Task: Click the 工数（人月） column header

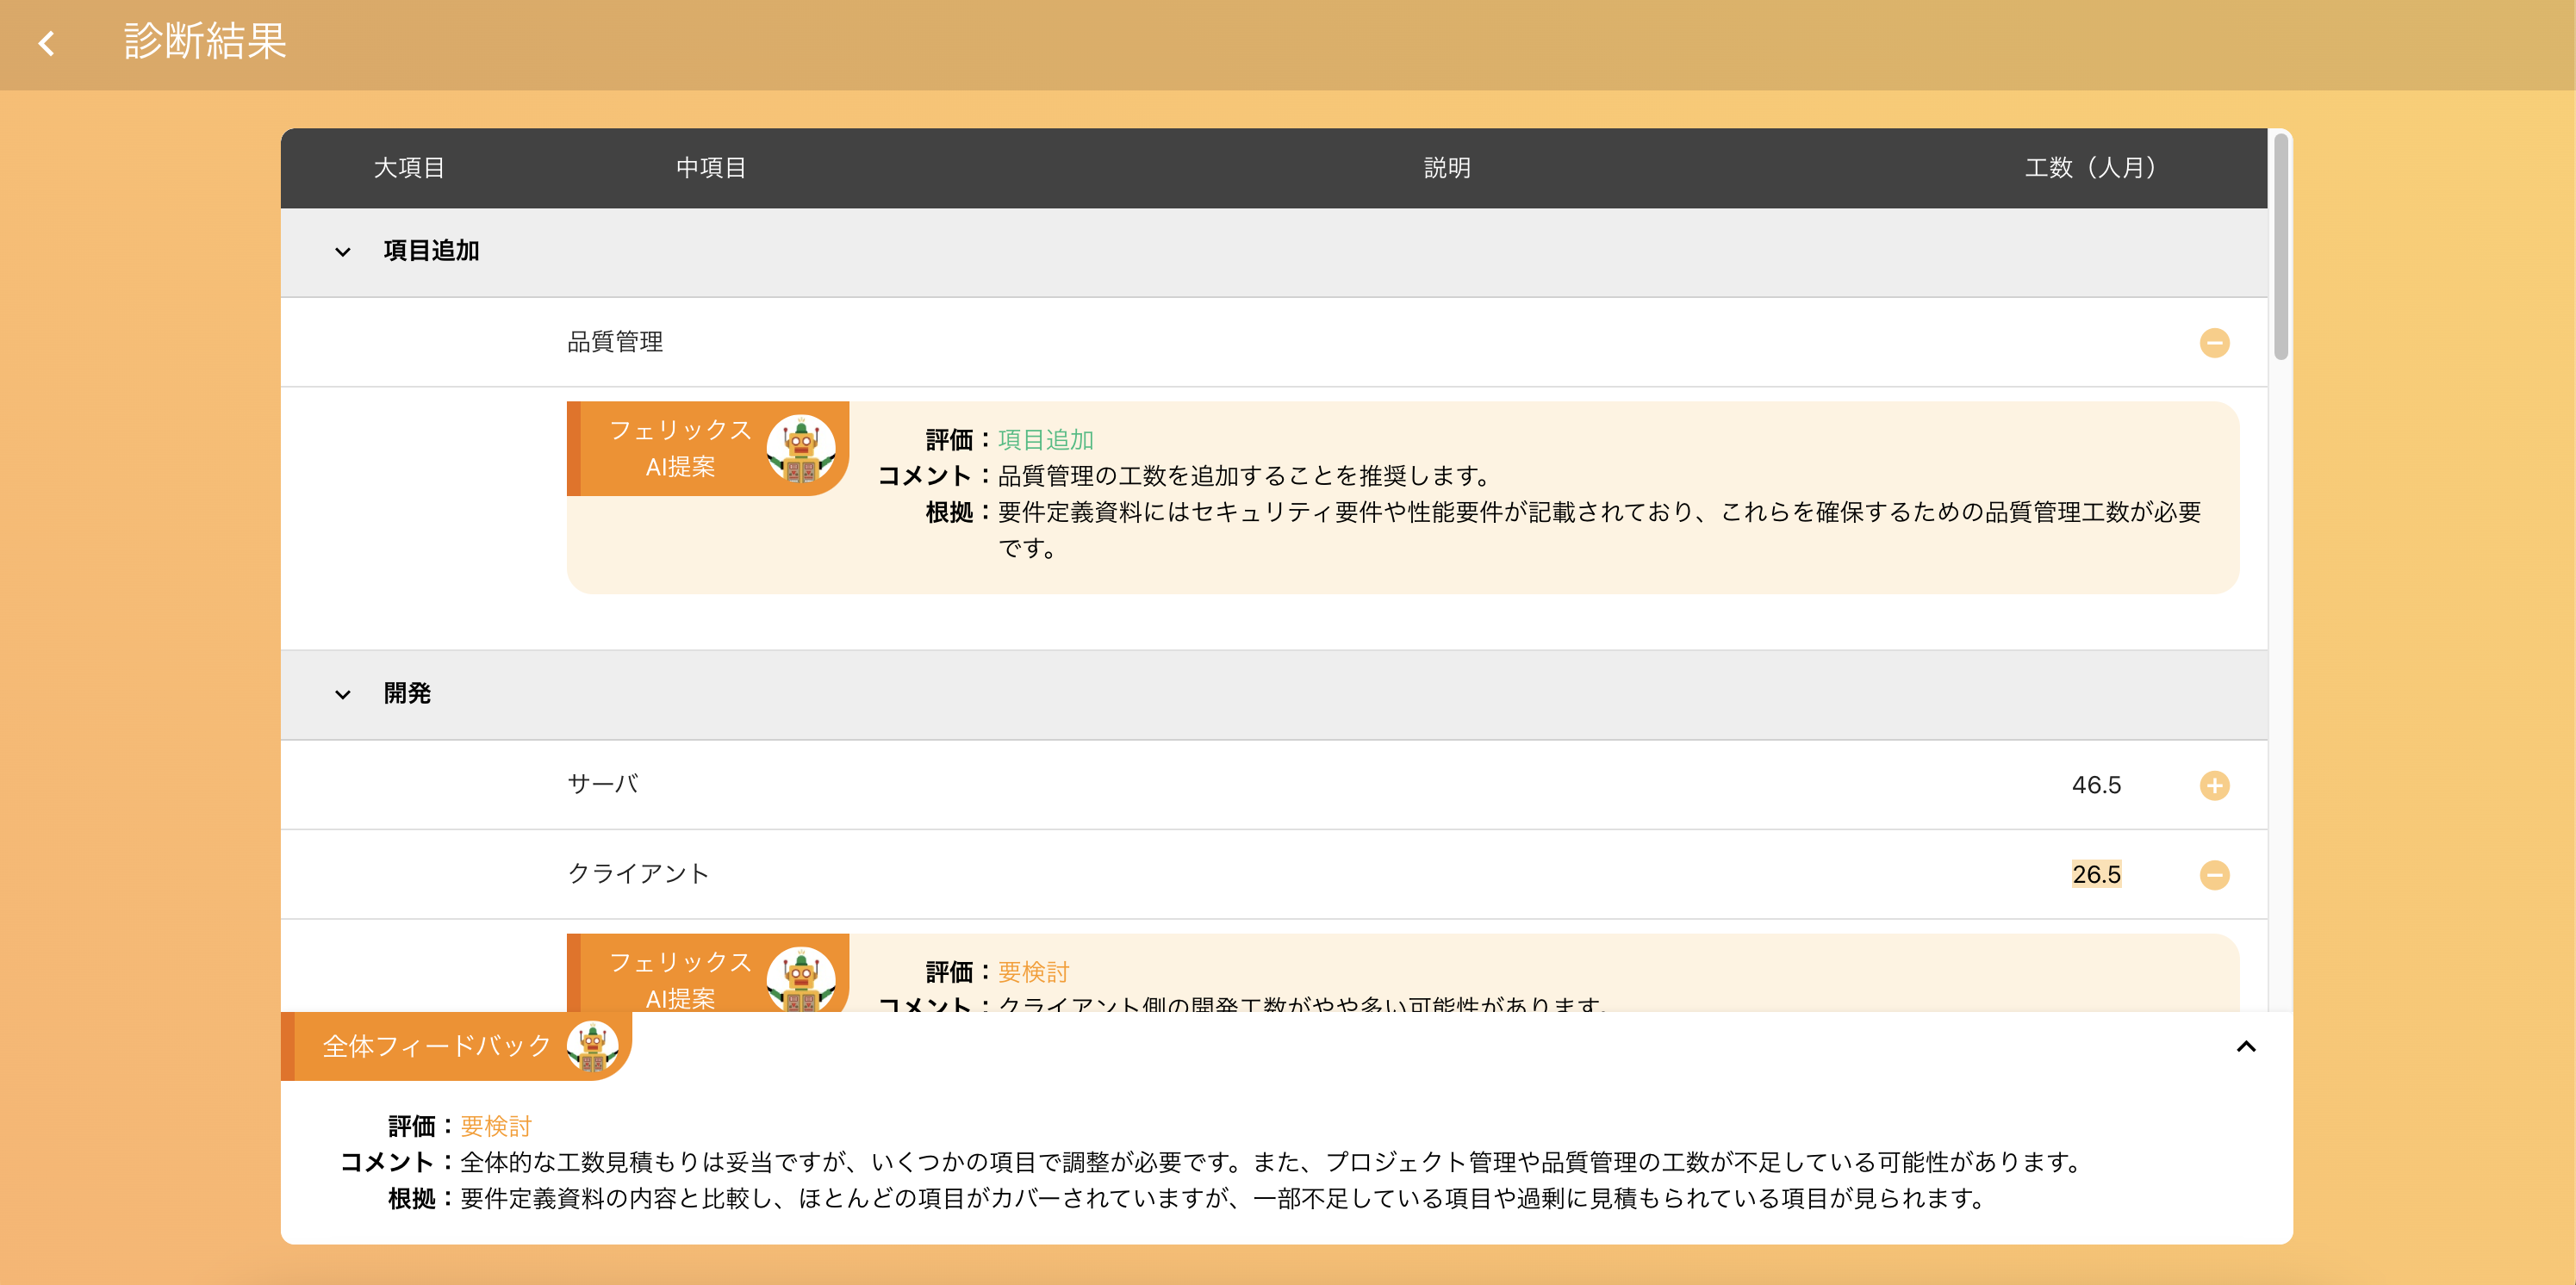Action: (x=2090, y=168)
